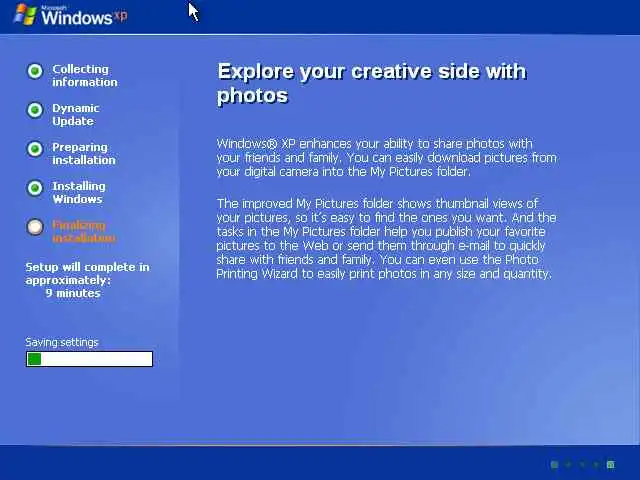Click the orange "Finalizing installation" step label
The image size is (640, 480).
coord(84,231)
